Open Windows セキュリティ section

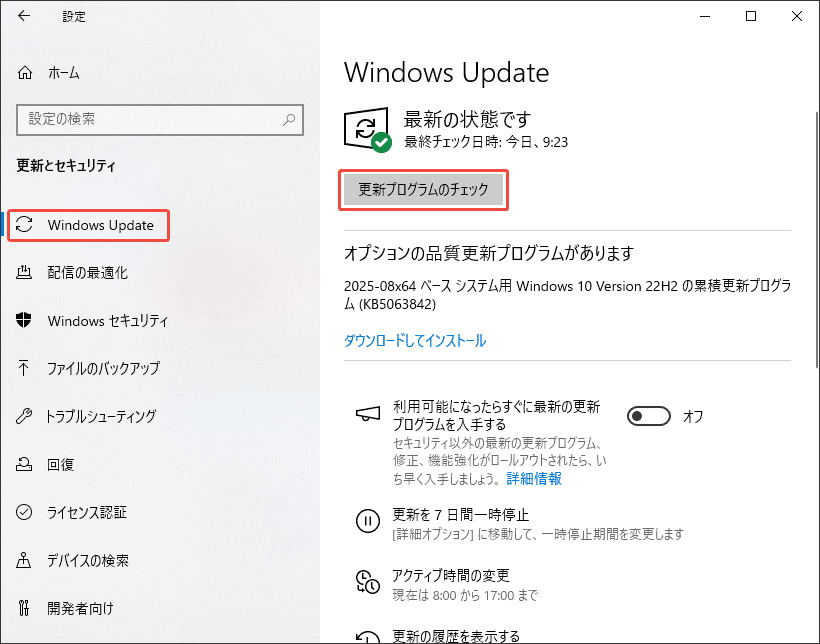(x=108, y=321)
